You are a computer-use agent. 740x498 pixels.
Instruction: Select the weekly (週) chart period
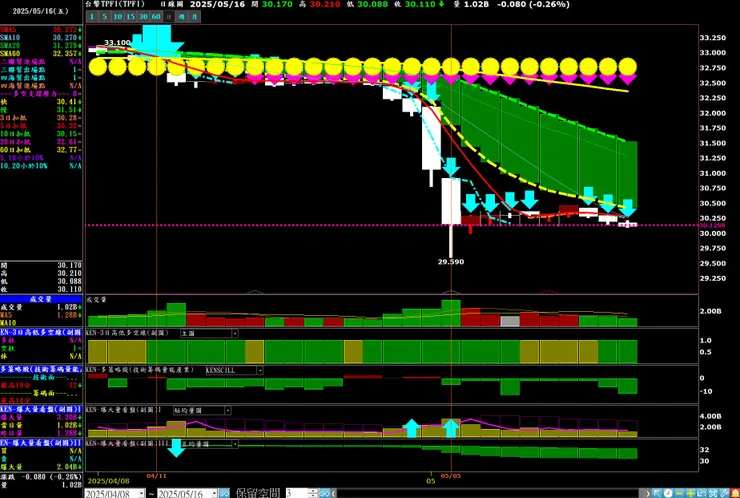tap(182, 17)
